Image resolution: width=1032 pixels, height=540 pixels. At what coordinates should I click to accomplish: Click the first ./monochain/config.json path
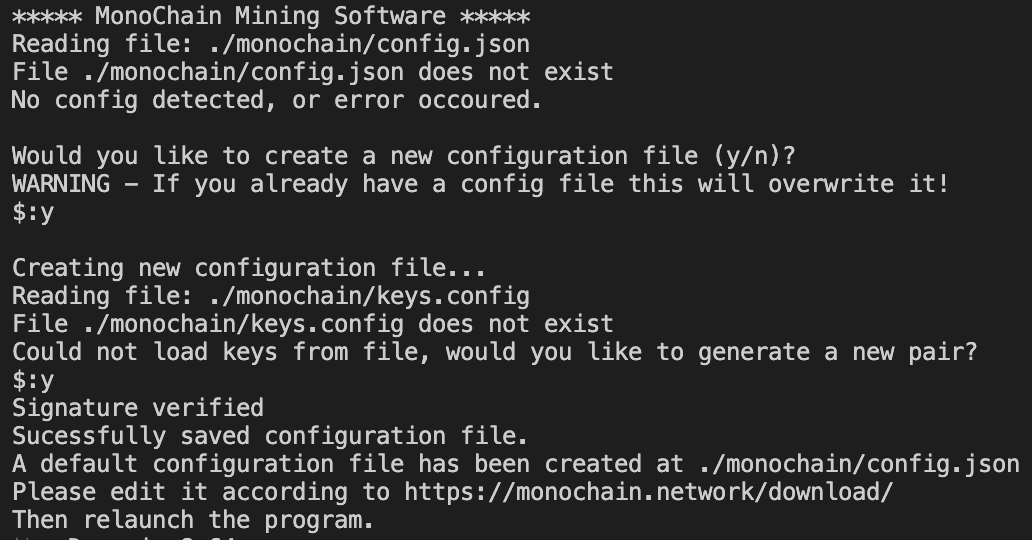pyautogui.click(x=369, y=44)
